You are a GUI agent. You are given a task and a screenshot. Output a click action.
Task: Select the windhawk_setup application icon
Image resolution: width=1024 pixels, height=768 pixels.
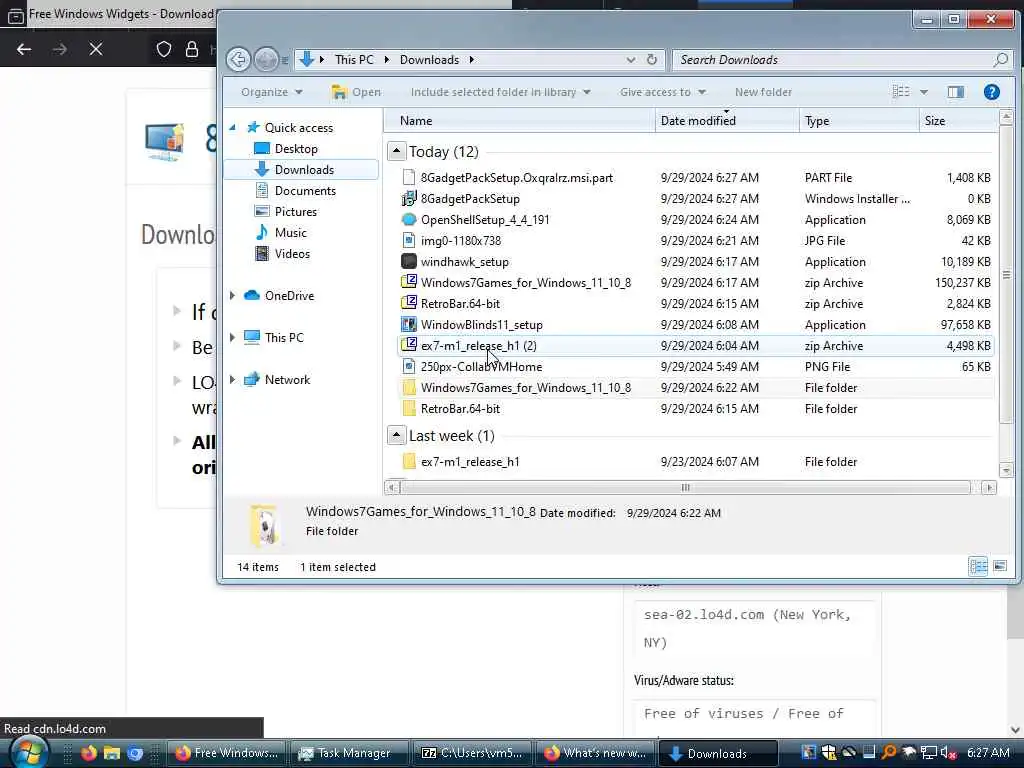(x=409, y=261)
